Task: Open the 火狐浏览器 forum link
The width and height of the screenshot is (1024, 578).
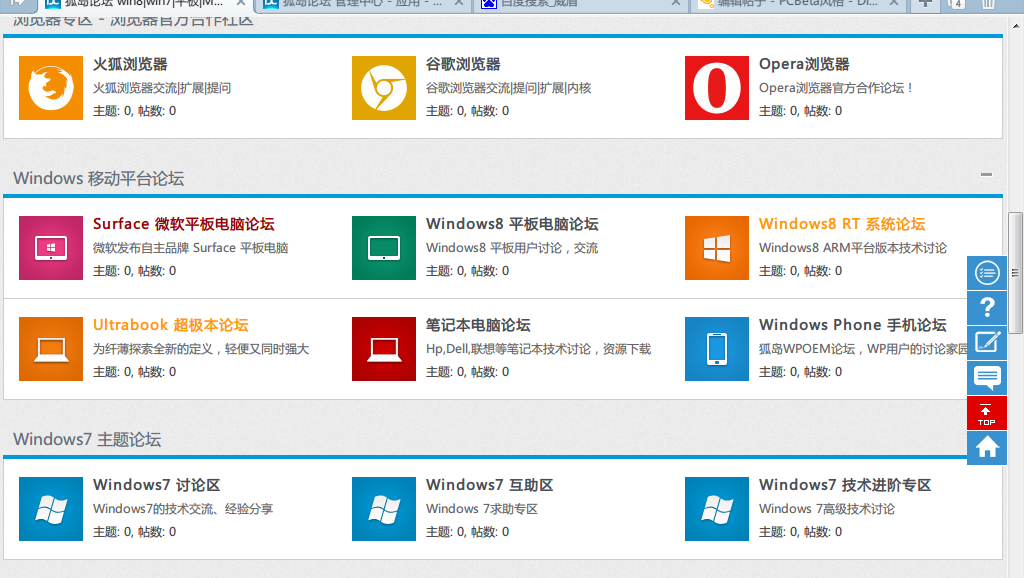Action: point(130,64)
